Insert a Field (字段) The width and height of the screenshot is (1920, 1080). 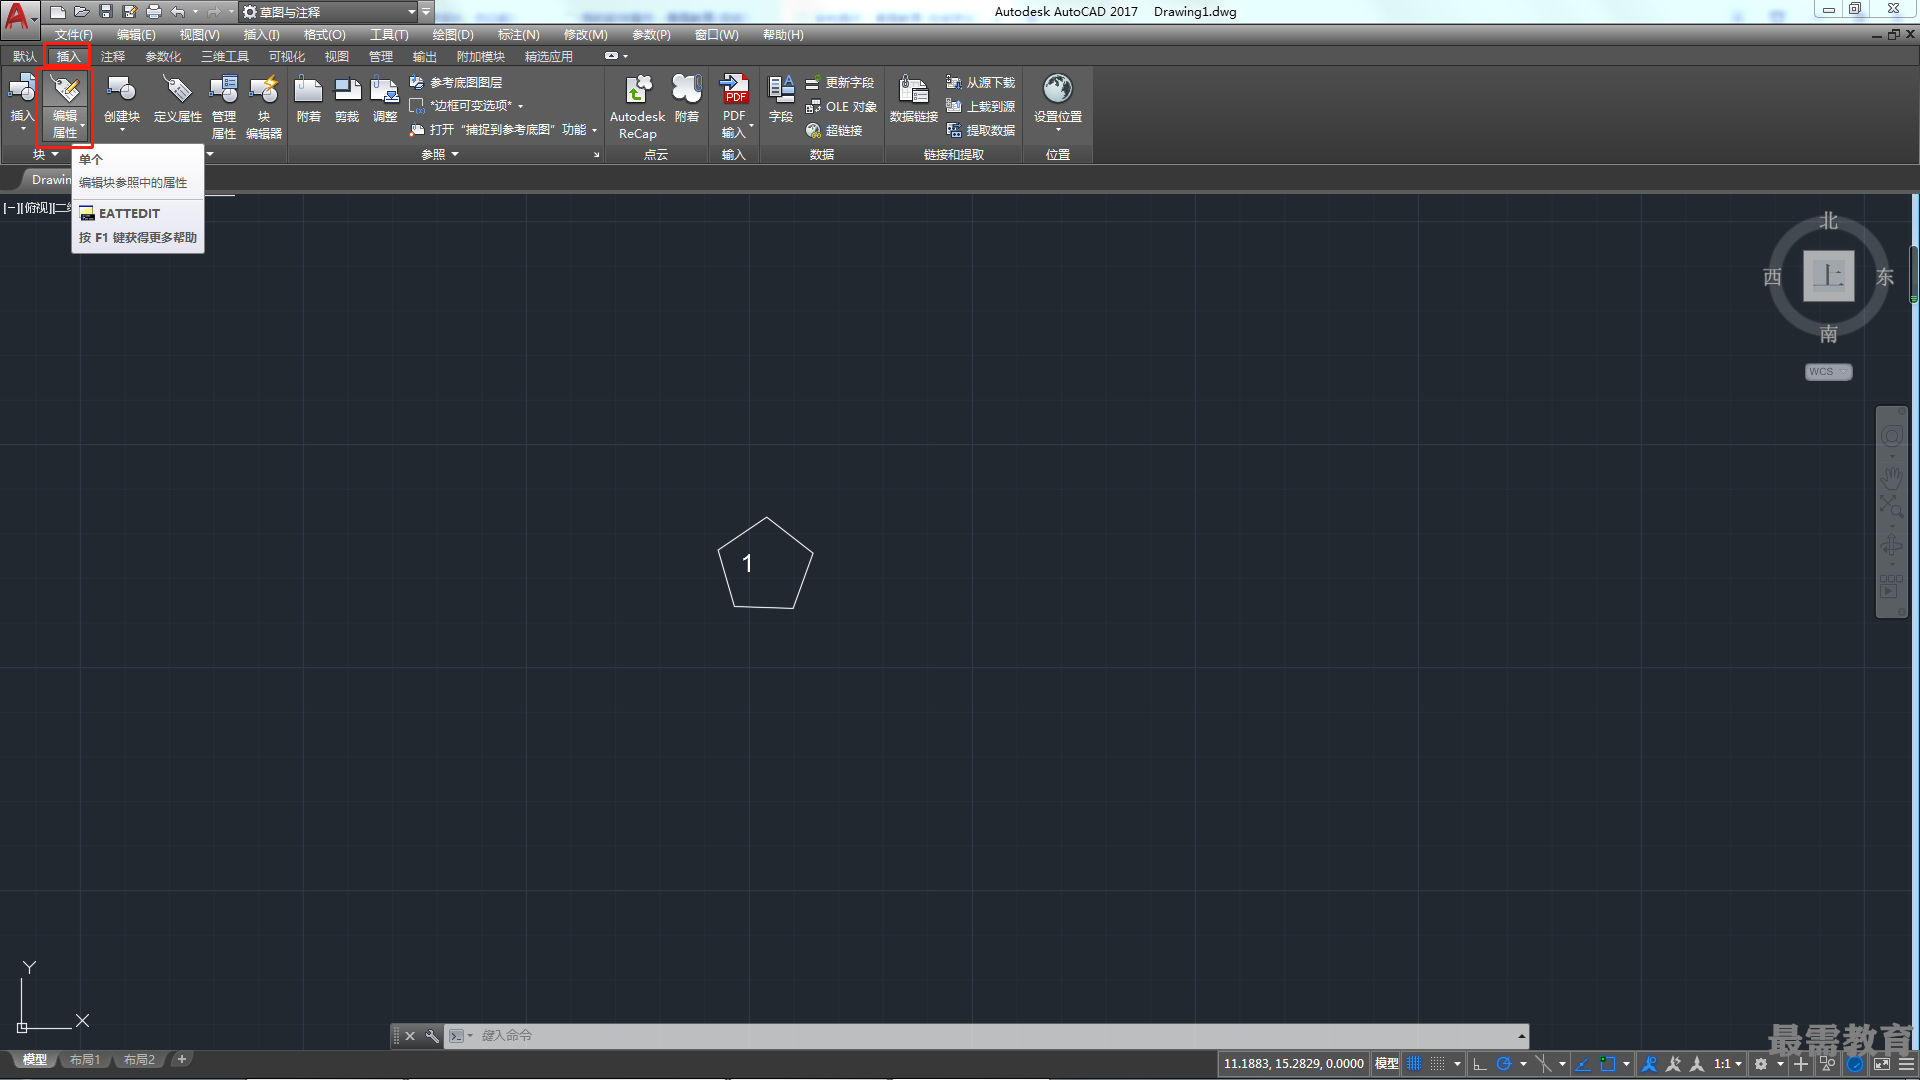tap(781, 100)
